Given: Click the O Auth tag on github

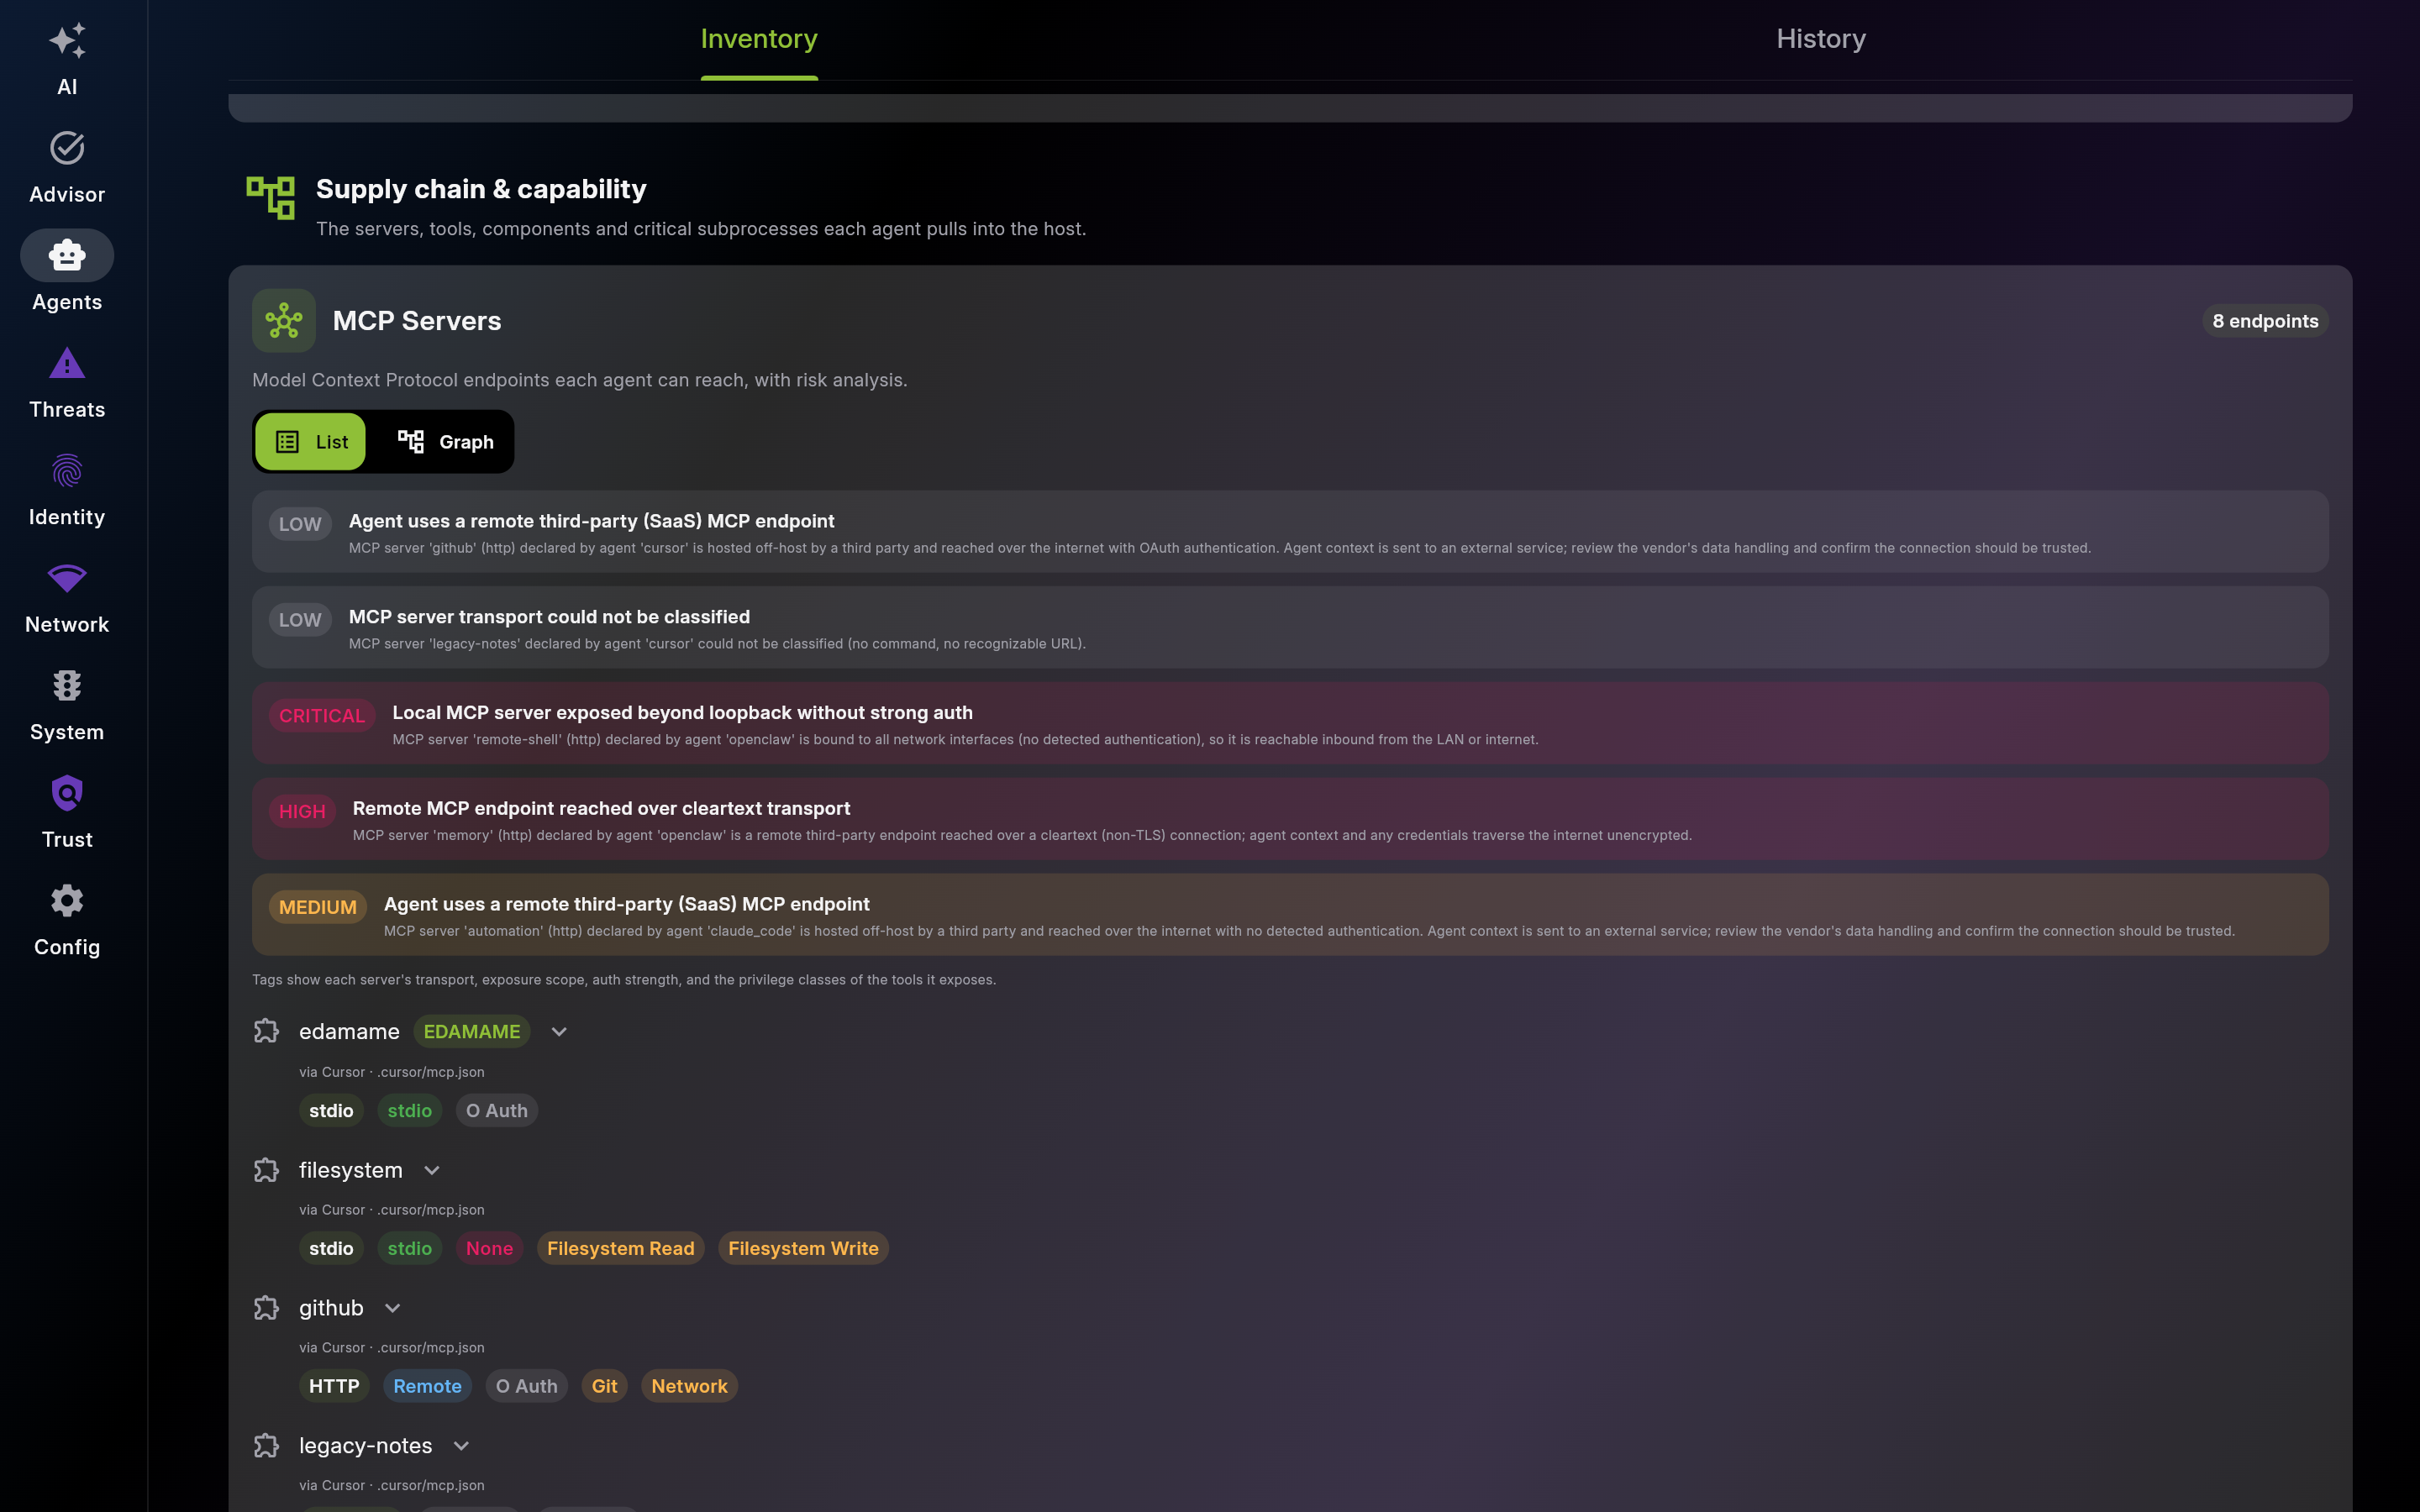Looking at the screenshot, I should 527,1386.
